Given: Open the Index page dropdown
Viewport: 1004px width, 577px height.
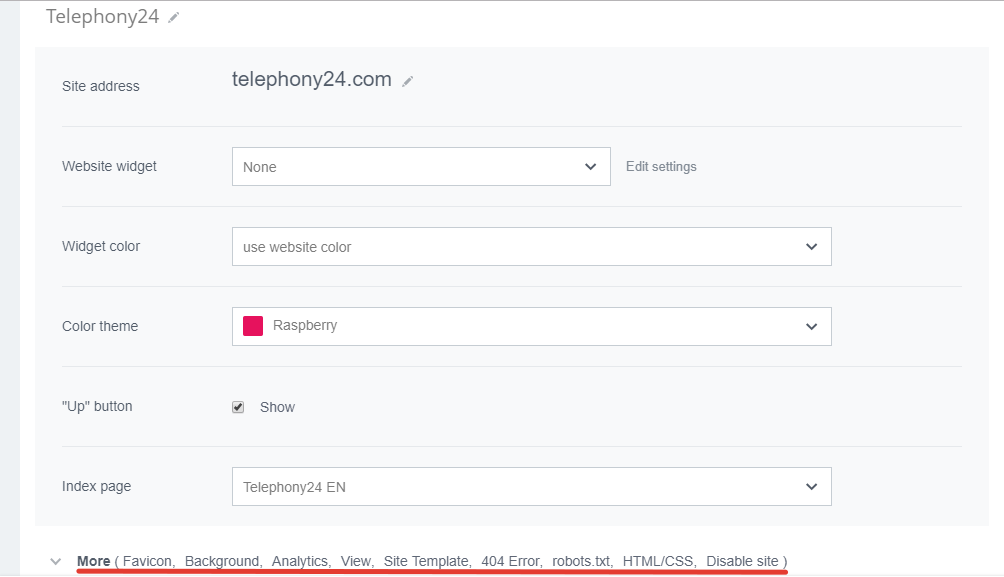Looking at the screenshot, I should click(531, 487).
